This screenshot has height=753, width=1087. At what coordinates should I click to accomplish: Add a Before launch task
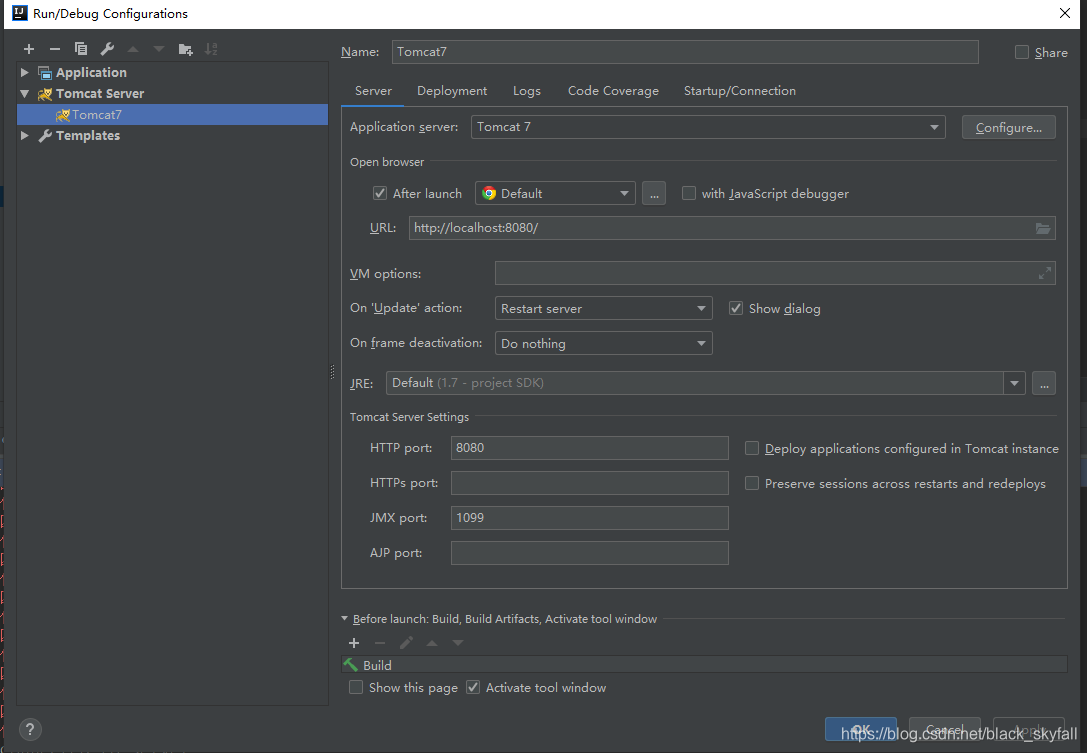coord(354,643)
